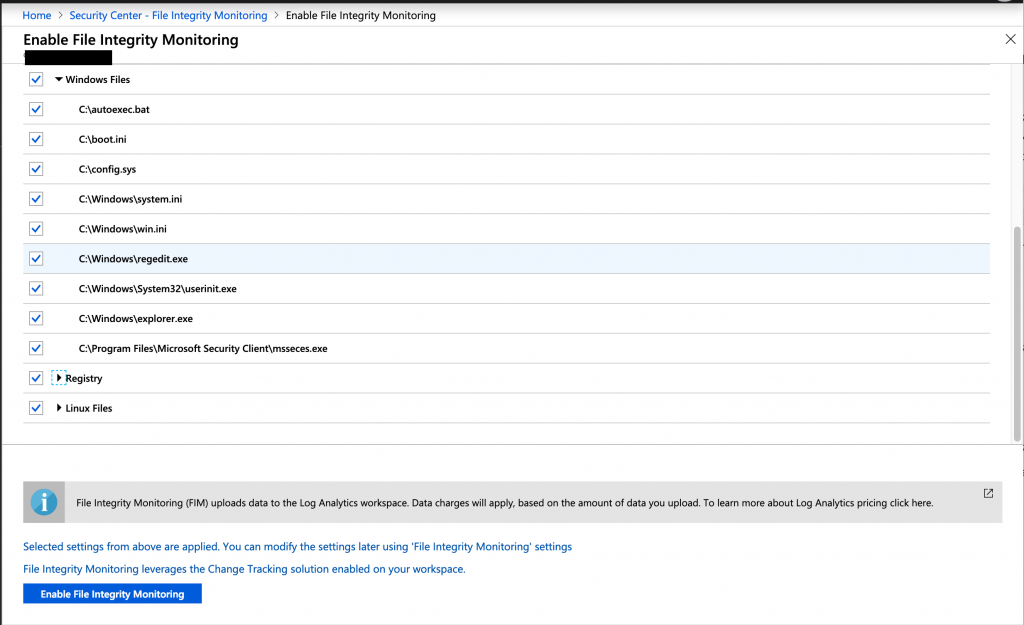Uncheck the C:\Windows\explorer.exe checkbox
The image size is (1024, 625).
(x=36, y=319)
